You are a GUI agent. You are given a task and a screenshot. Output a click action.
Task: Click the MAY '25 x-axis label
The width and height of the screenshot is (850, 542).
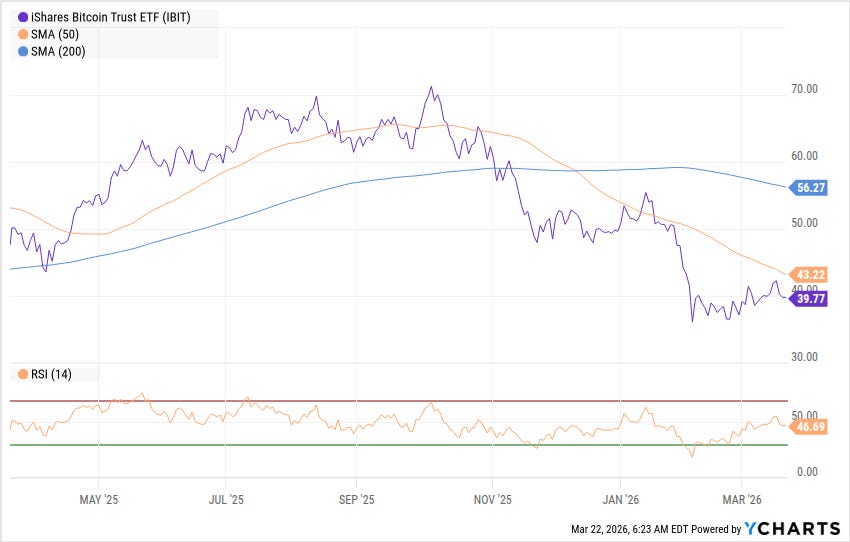tap(99, 500)
